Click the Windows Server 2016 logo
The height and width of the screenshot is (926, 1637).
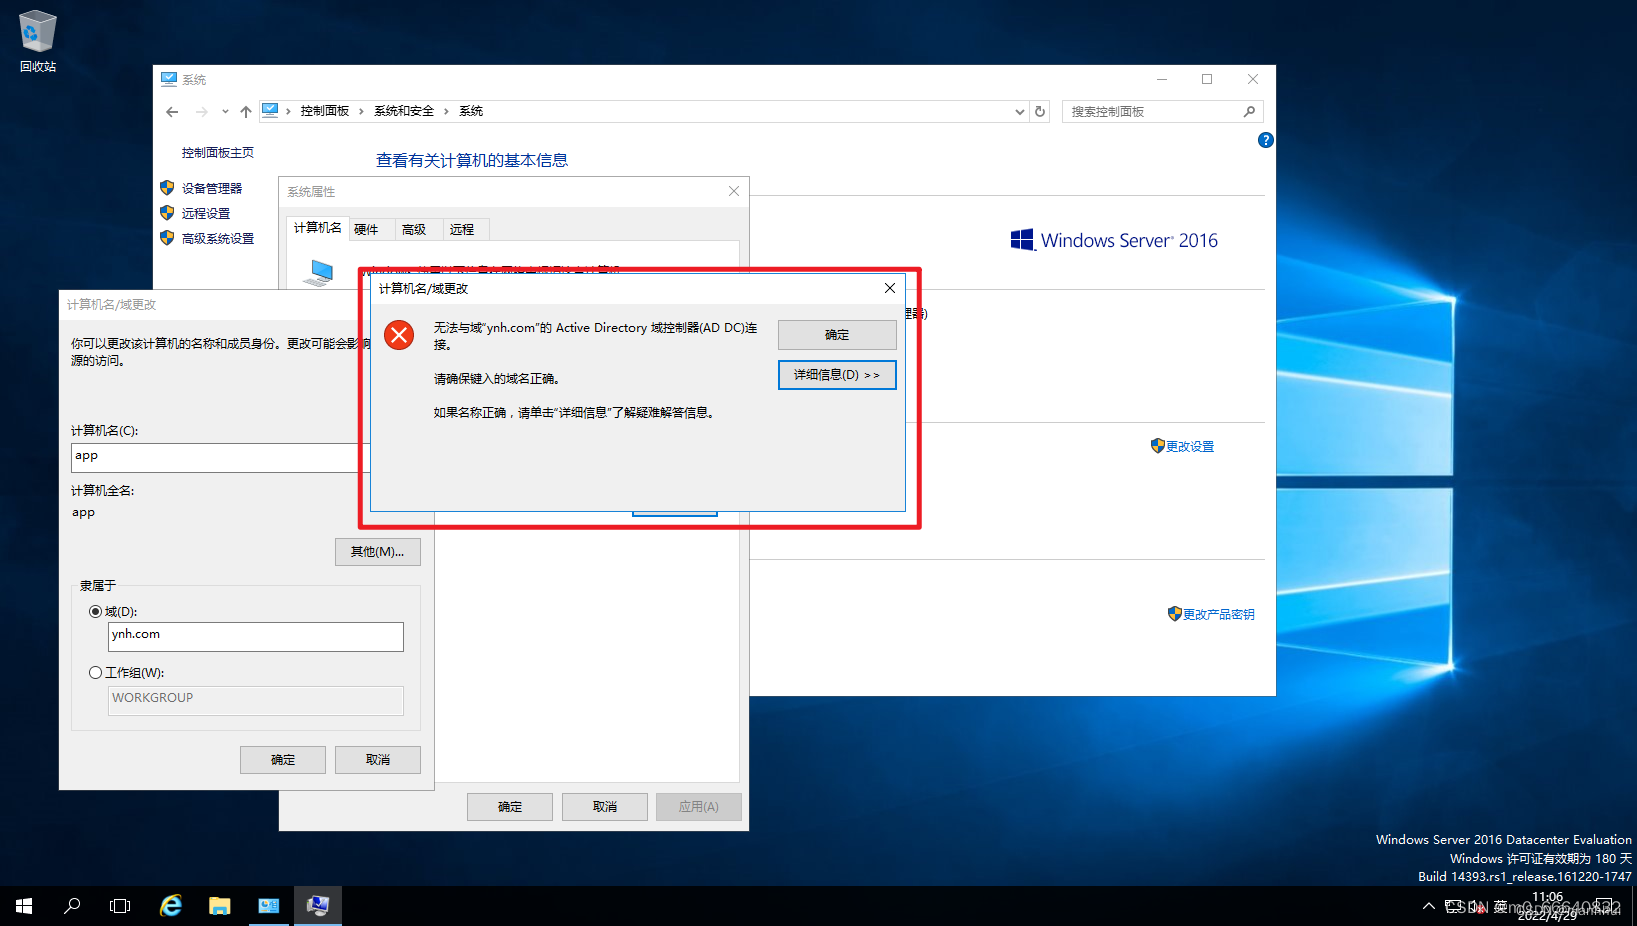coord(1114,240)
